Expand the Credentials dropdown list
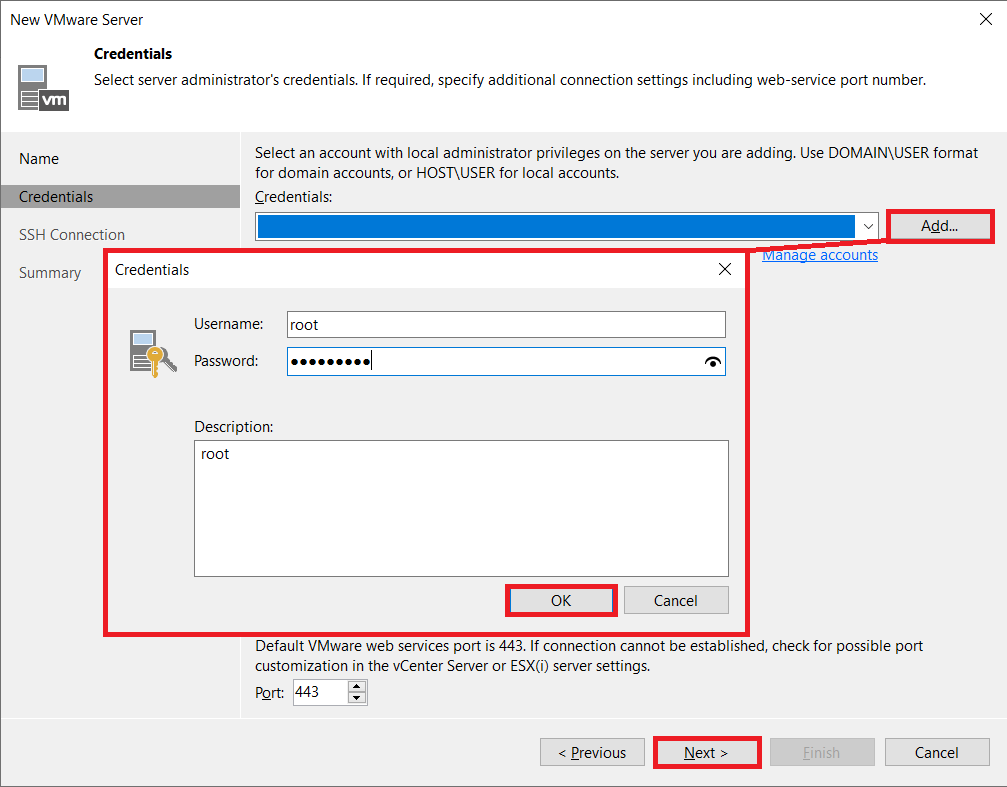The width and height of the screenshot is (1007, 787). click(x=867, y=227)
